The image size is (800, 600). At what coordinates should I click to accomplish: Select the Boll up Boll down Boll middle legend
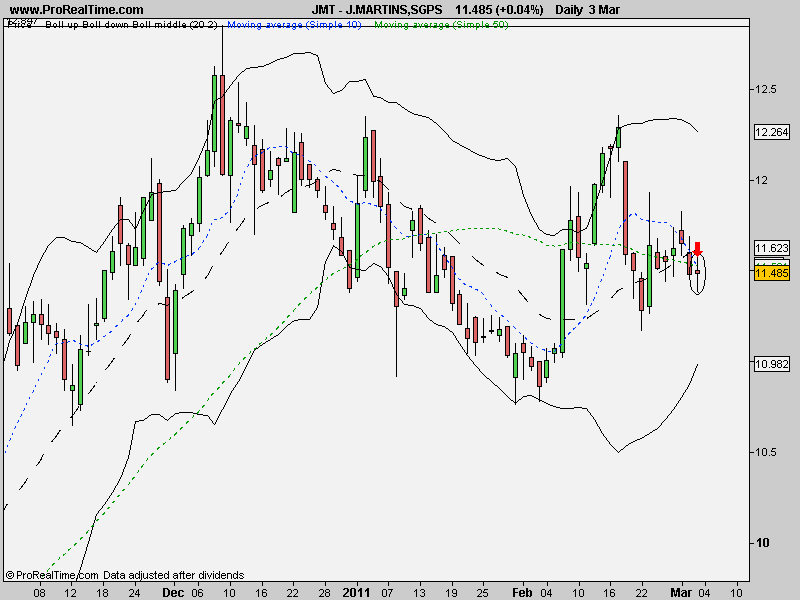tap(131, 24)
